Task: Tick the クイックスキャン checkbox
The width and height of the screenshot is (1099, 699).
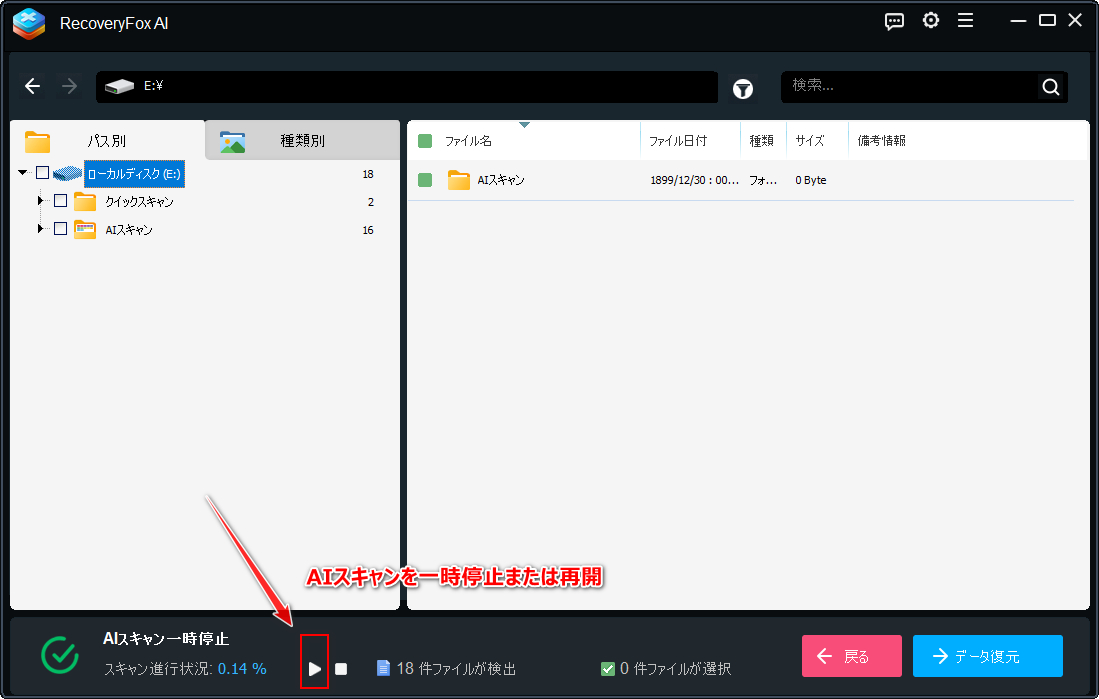Action: click(x=60, y=201)
